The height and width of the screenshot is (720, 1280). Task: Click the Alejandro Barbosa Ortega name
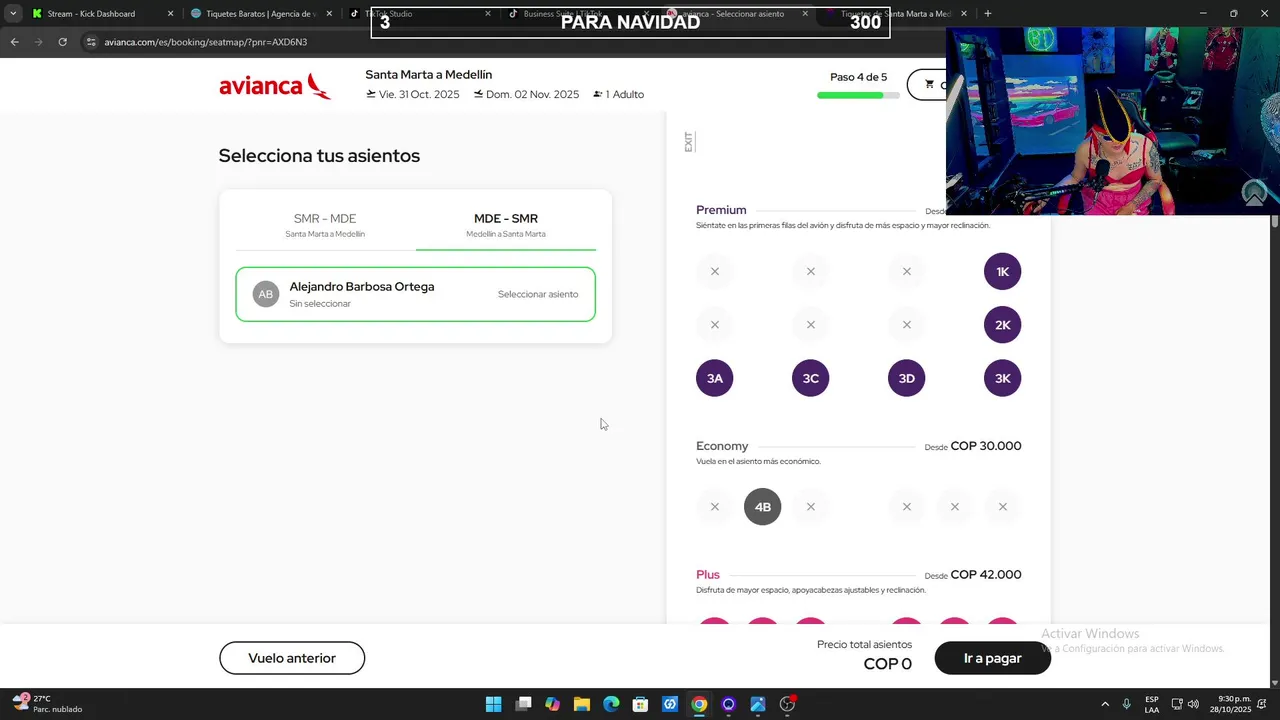(362, 287)
